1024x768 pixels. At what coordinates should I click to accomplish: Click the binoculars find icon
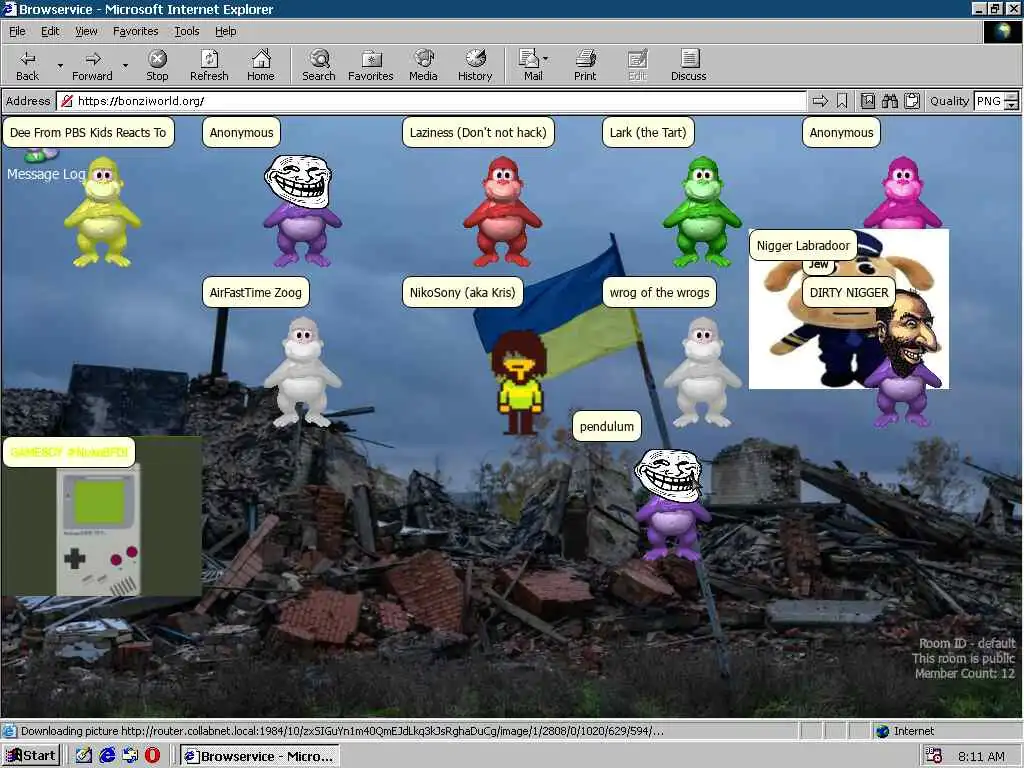click(x=889, y=101)
